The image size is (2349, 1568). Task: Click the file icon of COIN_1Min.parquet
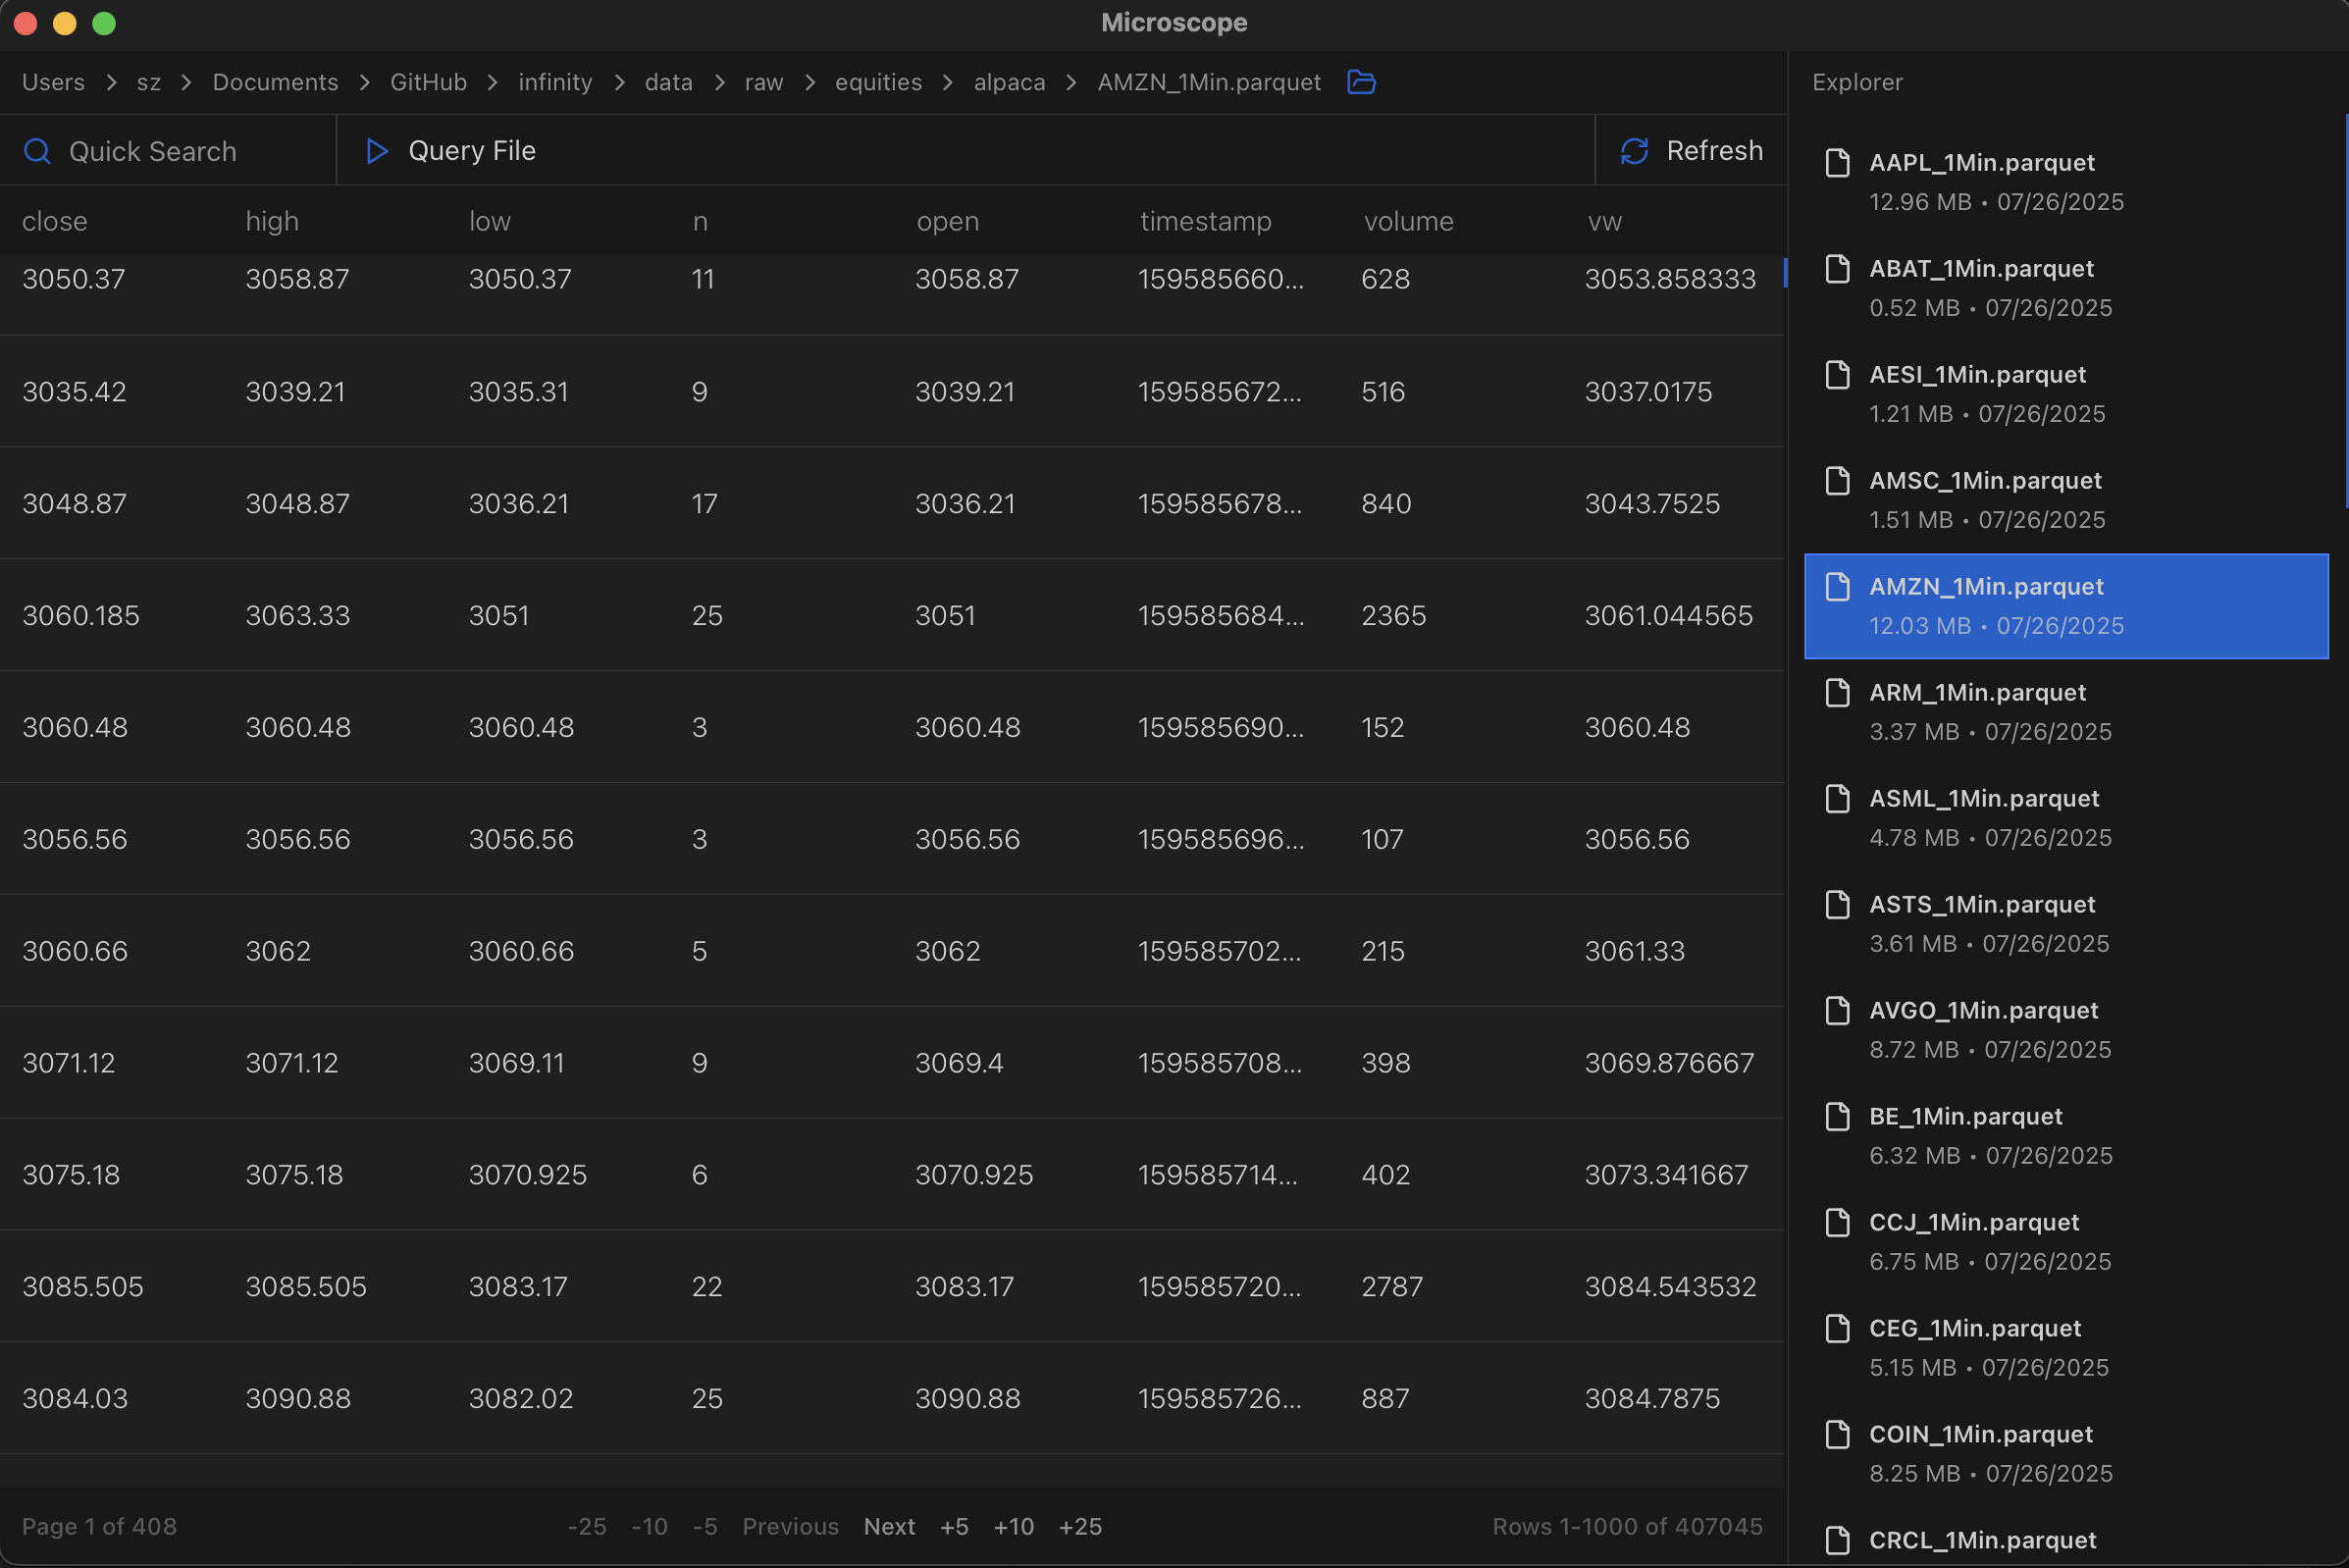pos(1837,1434)
